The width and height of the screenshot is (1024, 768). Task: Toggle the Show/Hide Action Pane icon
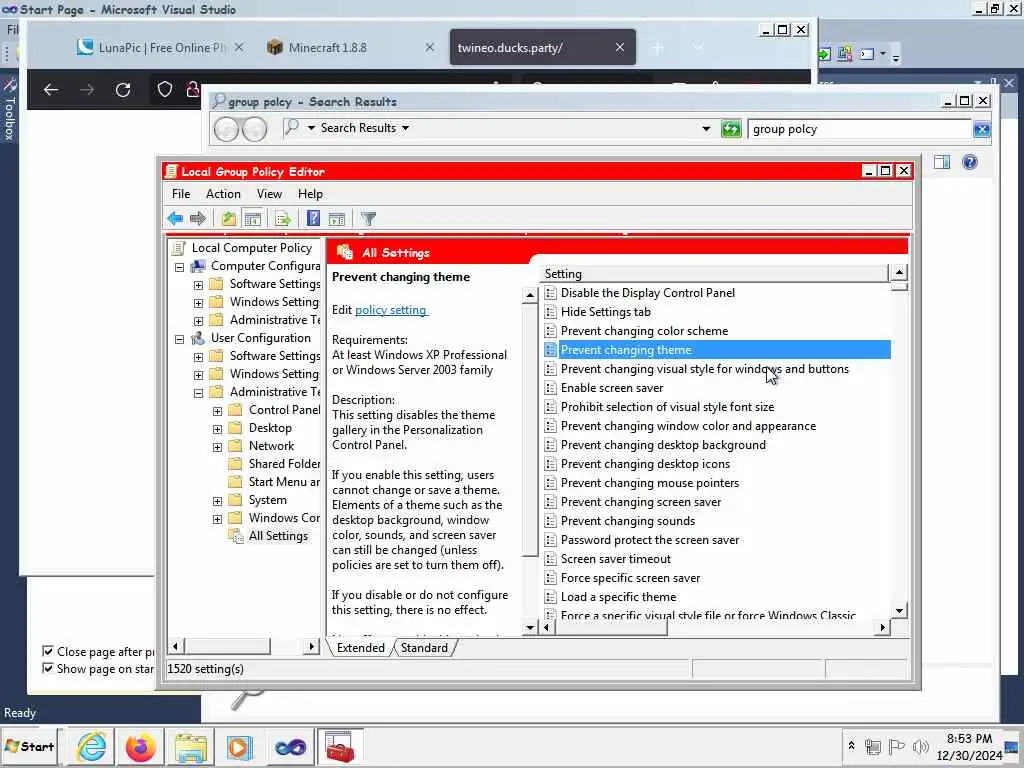(x=337, y=219)
